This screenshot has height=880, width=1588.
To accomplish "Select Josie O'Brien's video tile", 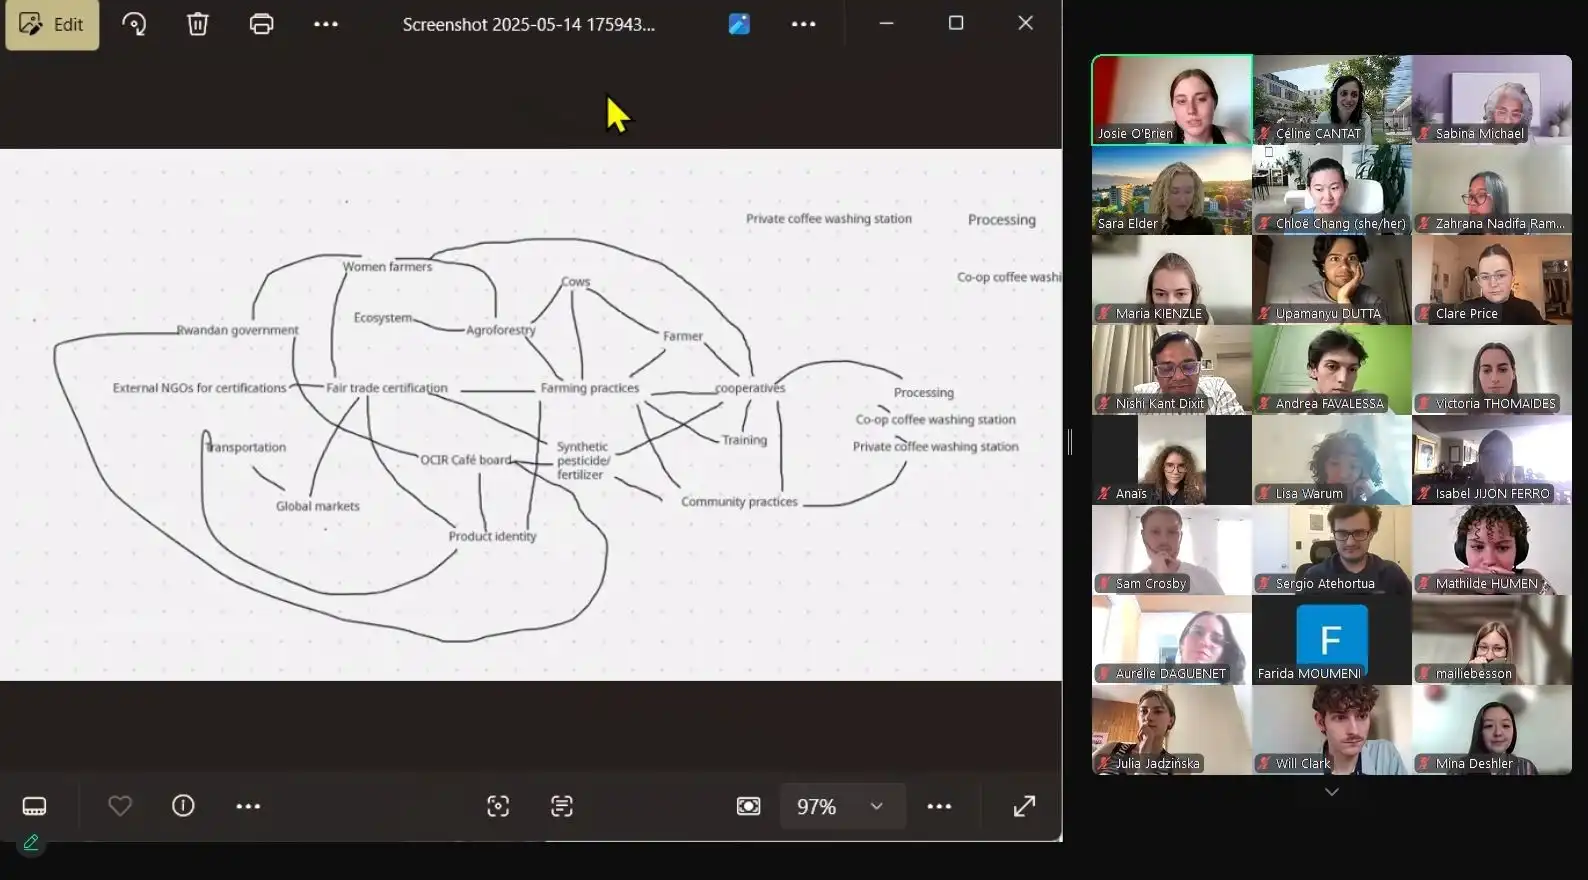I will point(1171,99).
